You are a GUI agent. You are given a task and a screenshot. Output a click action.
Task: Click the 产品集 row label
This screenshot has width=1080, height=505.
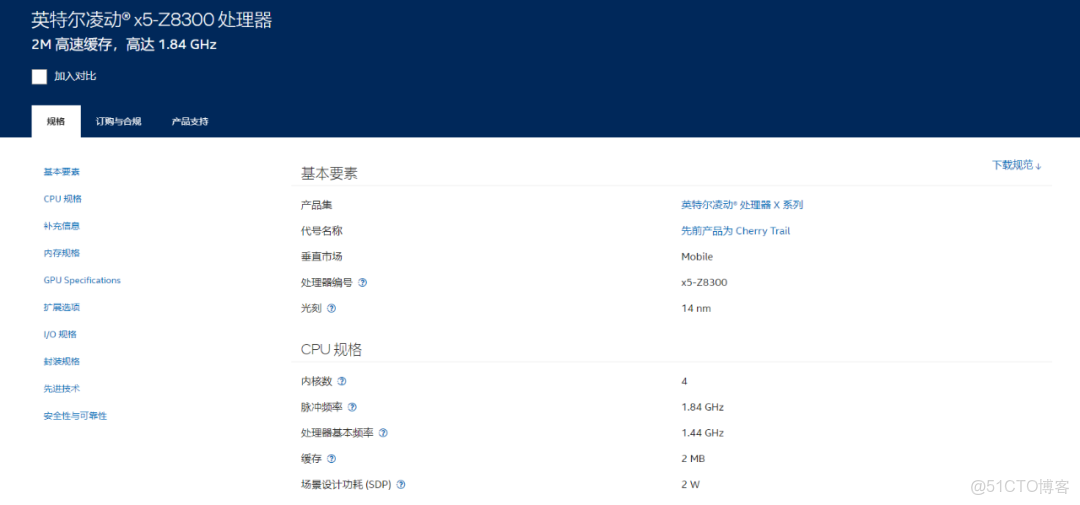point(317,205)
